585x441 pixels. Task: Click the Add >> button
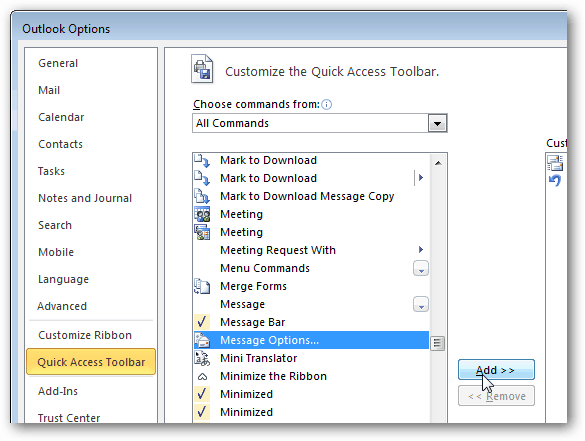496,370
